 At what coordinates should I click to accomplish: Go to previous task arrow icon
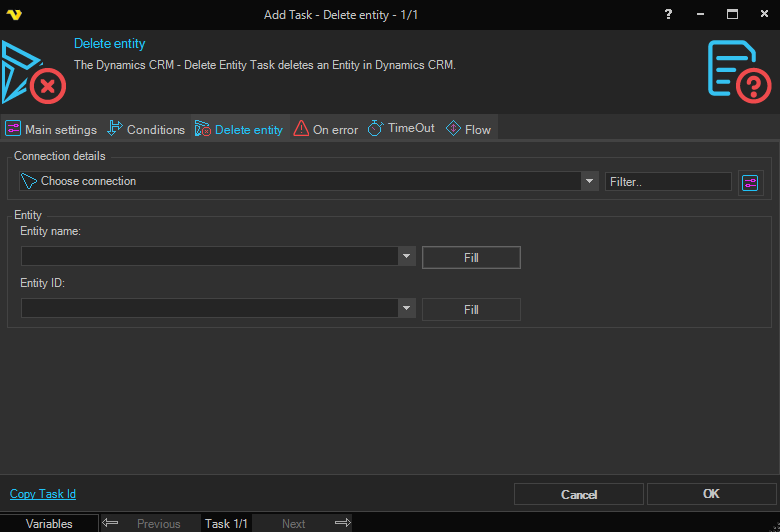click(111, 523)
